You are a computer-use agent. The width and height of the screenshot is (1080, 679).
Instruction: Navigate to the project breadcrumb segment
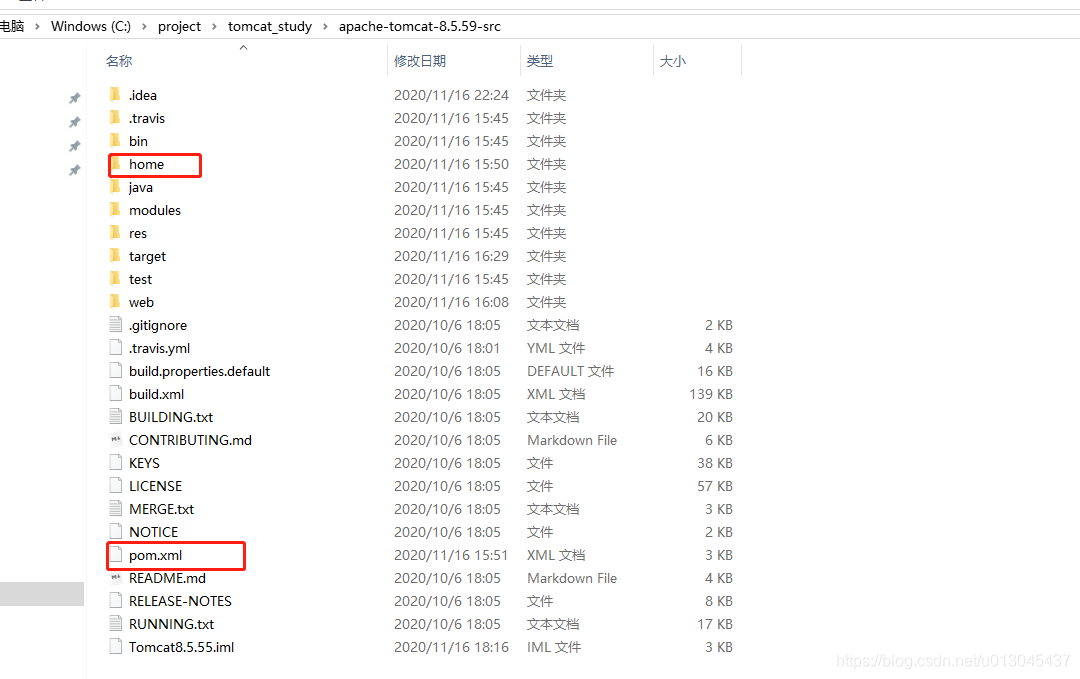click(179, 26)
